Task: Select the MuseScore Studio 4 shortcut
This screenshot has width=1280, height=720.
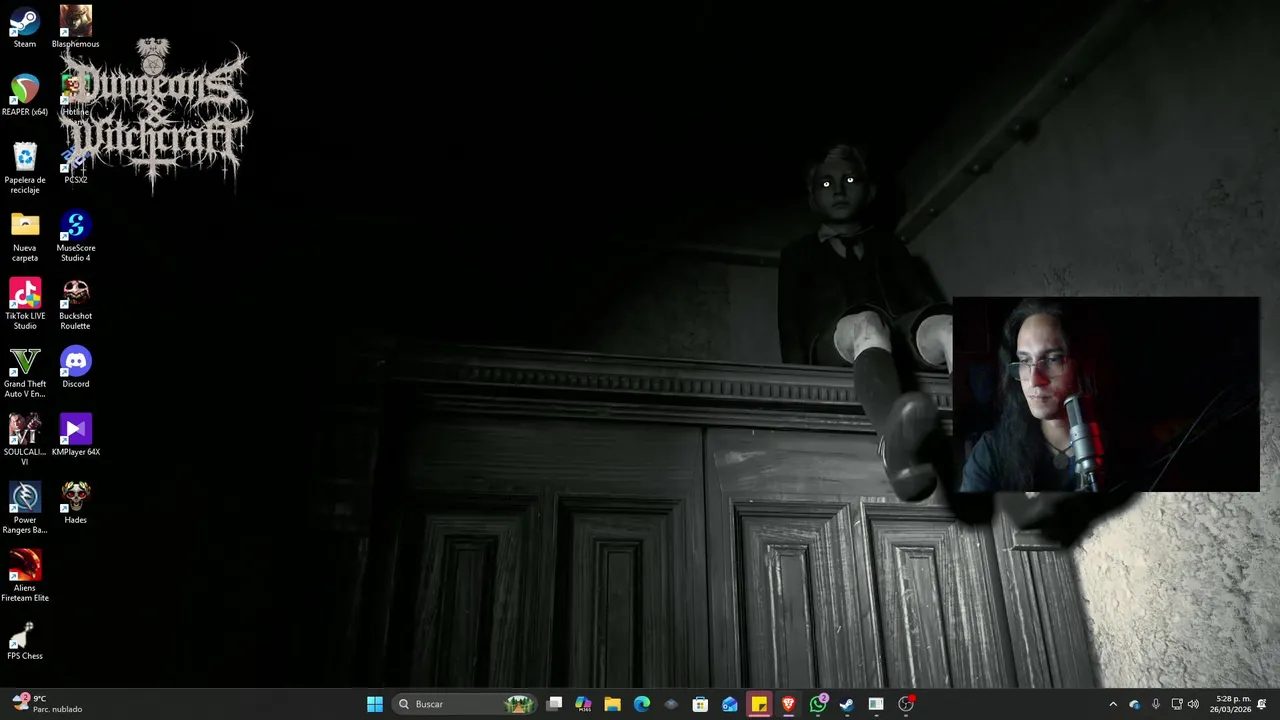Action: pyautogui.click(x=75, y=236)
